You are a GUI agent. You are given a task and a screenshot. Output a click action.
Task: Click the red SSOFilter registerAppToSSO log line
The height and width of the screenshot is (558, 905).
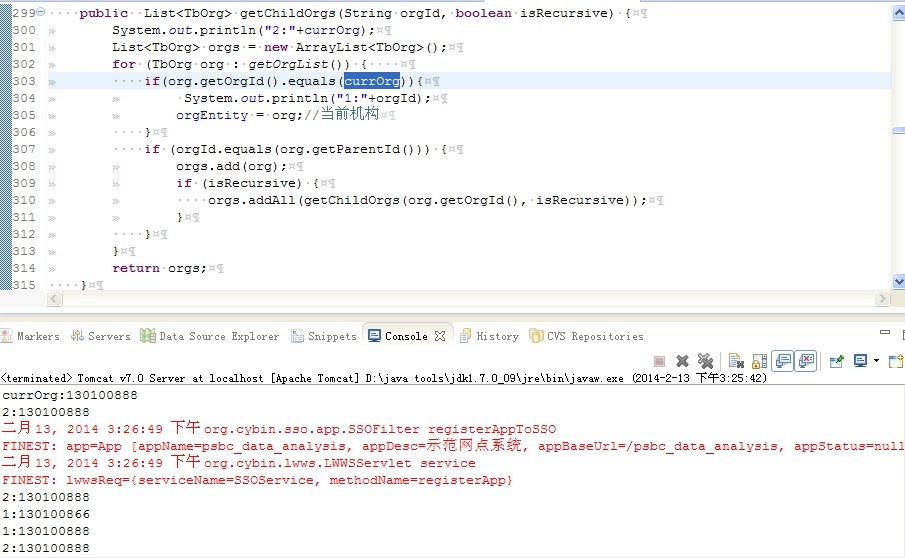tap(279, 429)
